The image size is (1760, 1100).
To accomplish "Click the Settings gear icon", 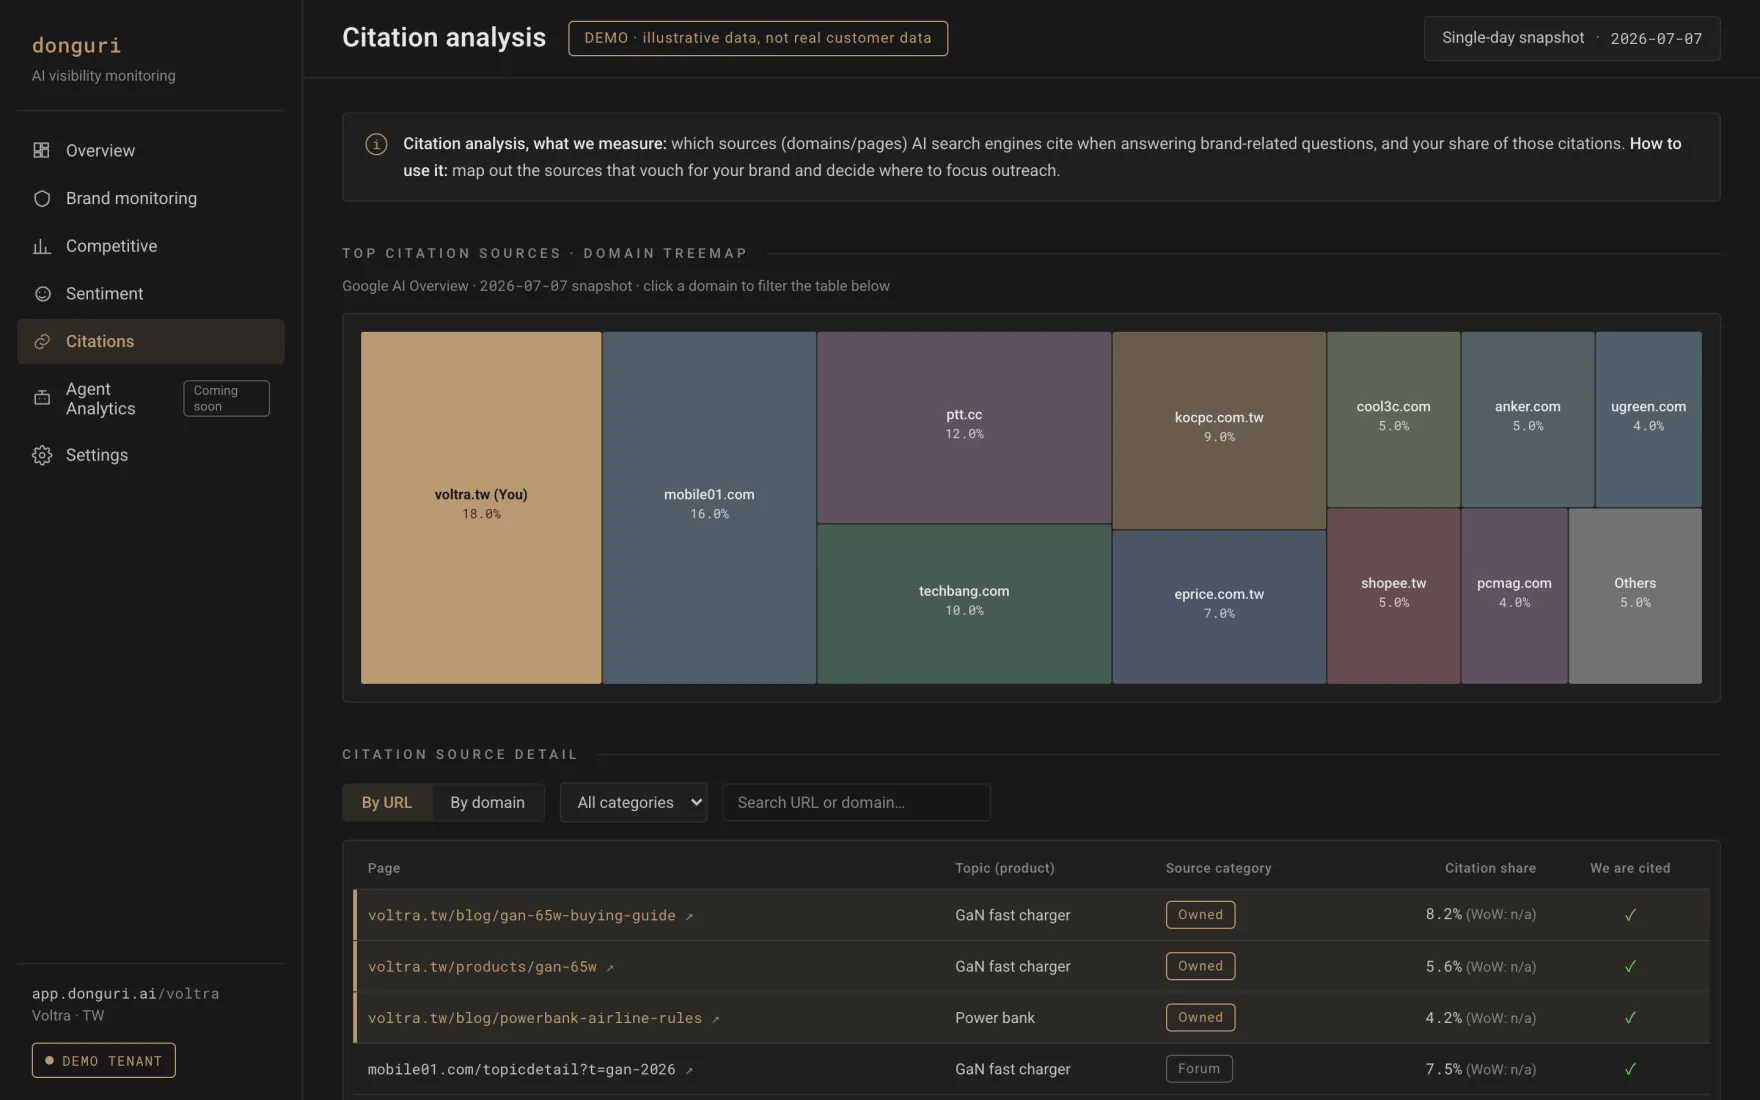I will [x=41, y=455].
